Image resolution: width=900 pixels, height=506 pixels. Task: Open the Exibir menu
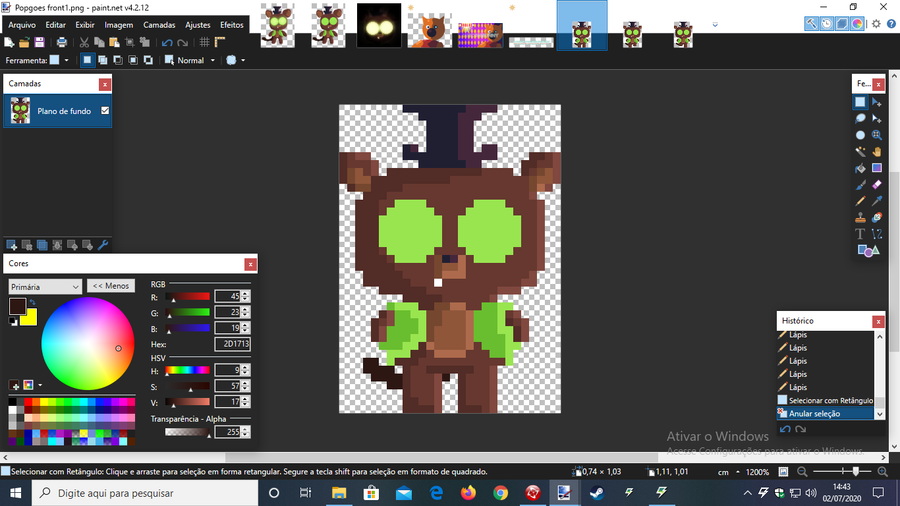[85, 25]
